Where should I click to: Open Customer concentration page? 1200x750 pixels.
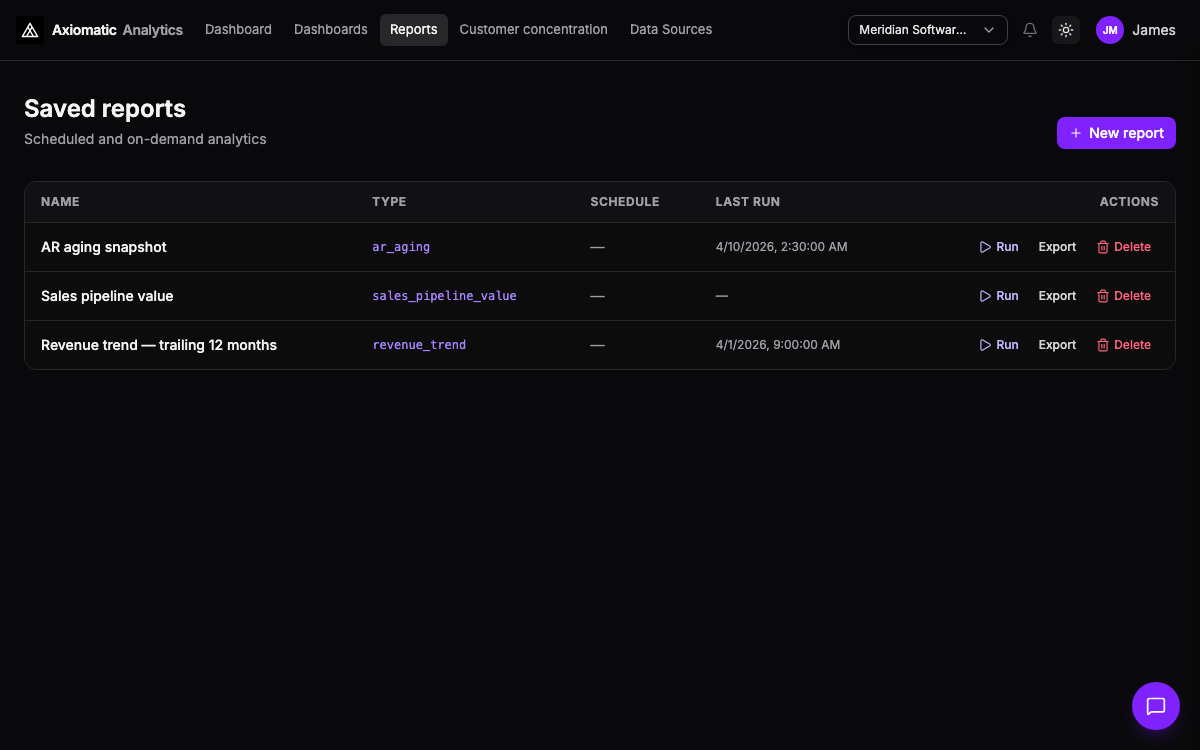pos(533,30)
